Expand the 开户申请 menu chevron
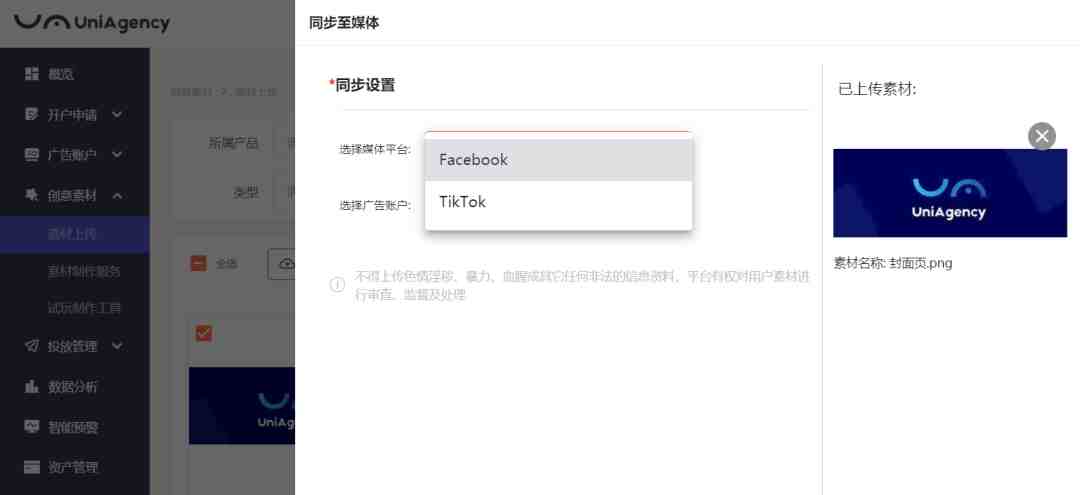The width and height of the screenshot is (1080, 495). 117,114
